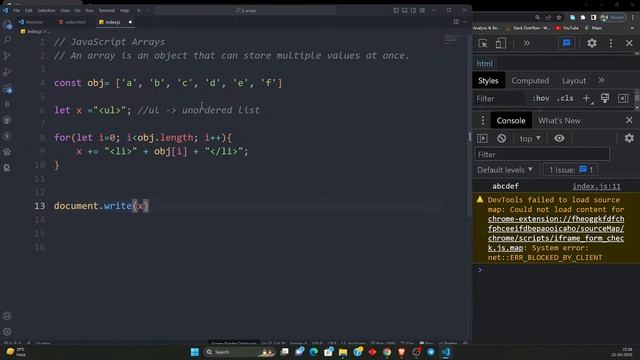
Task: Select the What's New tab
Action: [x=559, y=120]
